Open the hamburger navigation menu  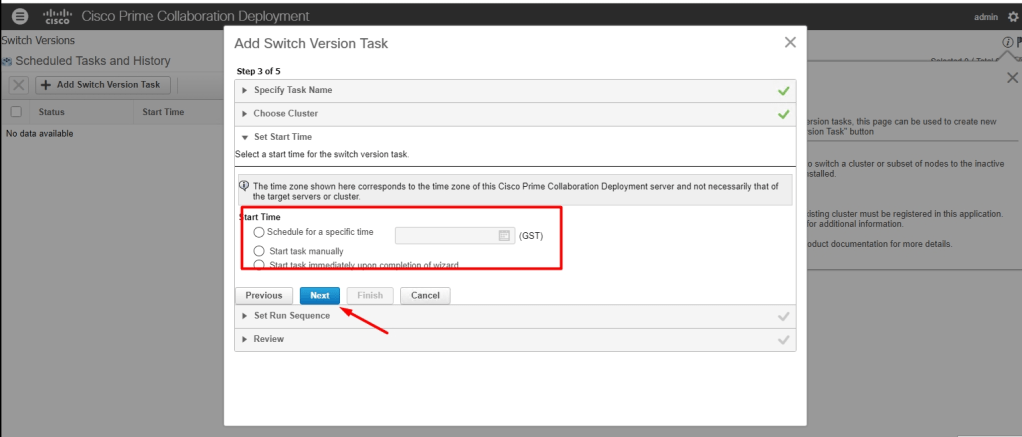point(20,17)
